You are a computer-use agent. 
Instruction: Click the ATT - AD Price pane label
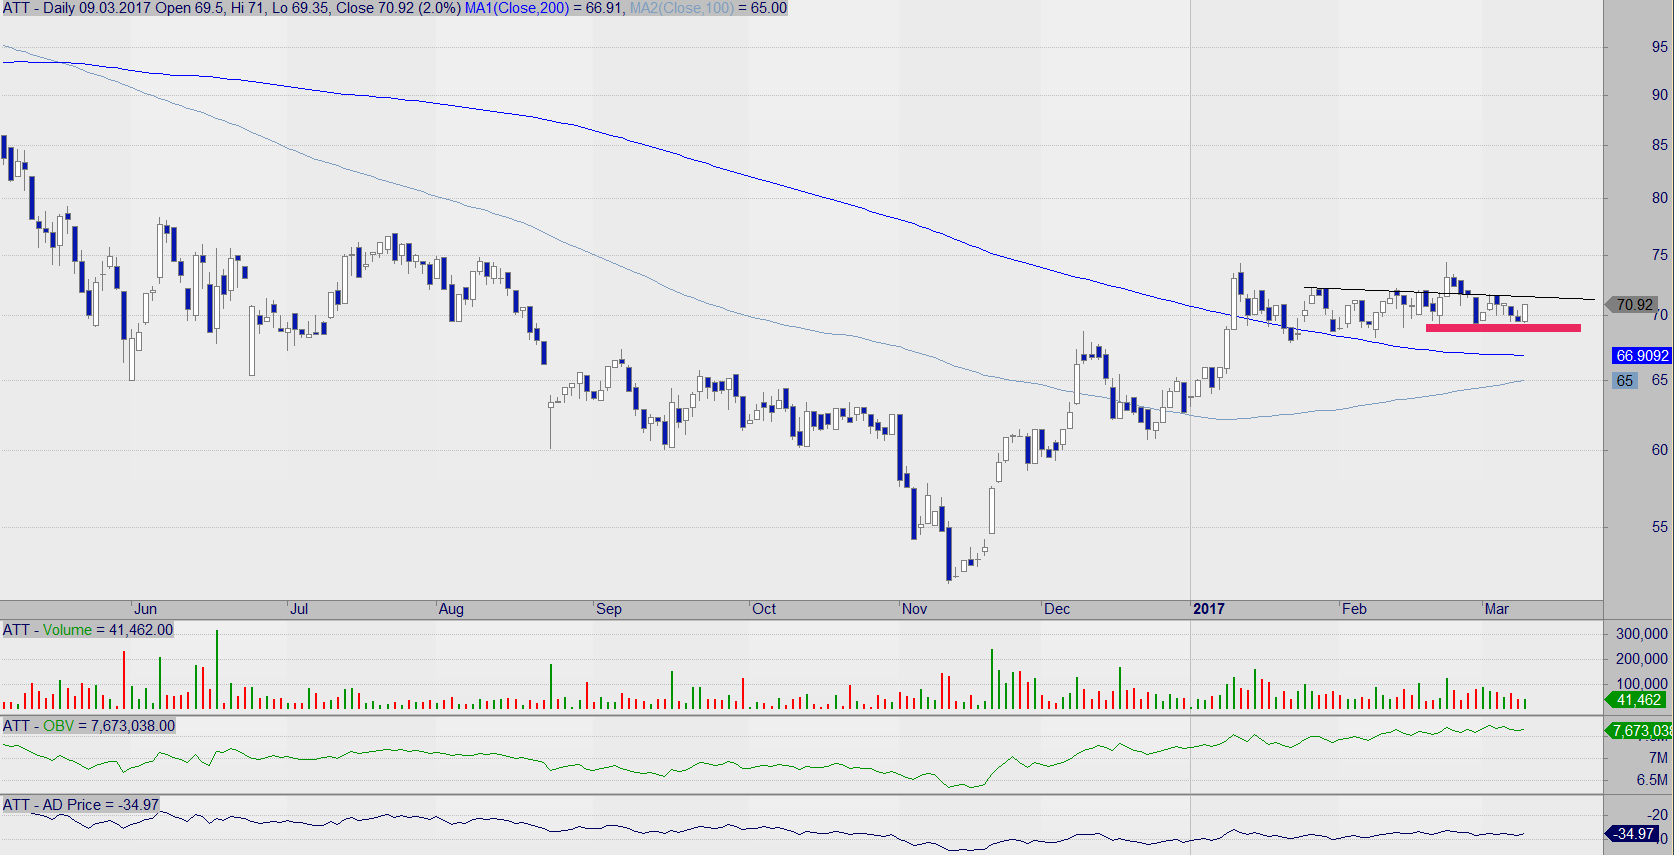(x=80, y=805)
